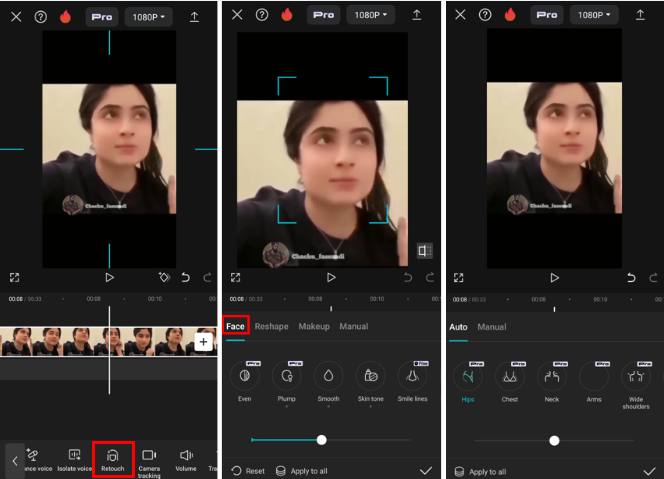
Task: Open 1080P resolution dropdown in right screen
Action: (x=594, y=15)
